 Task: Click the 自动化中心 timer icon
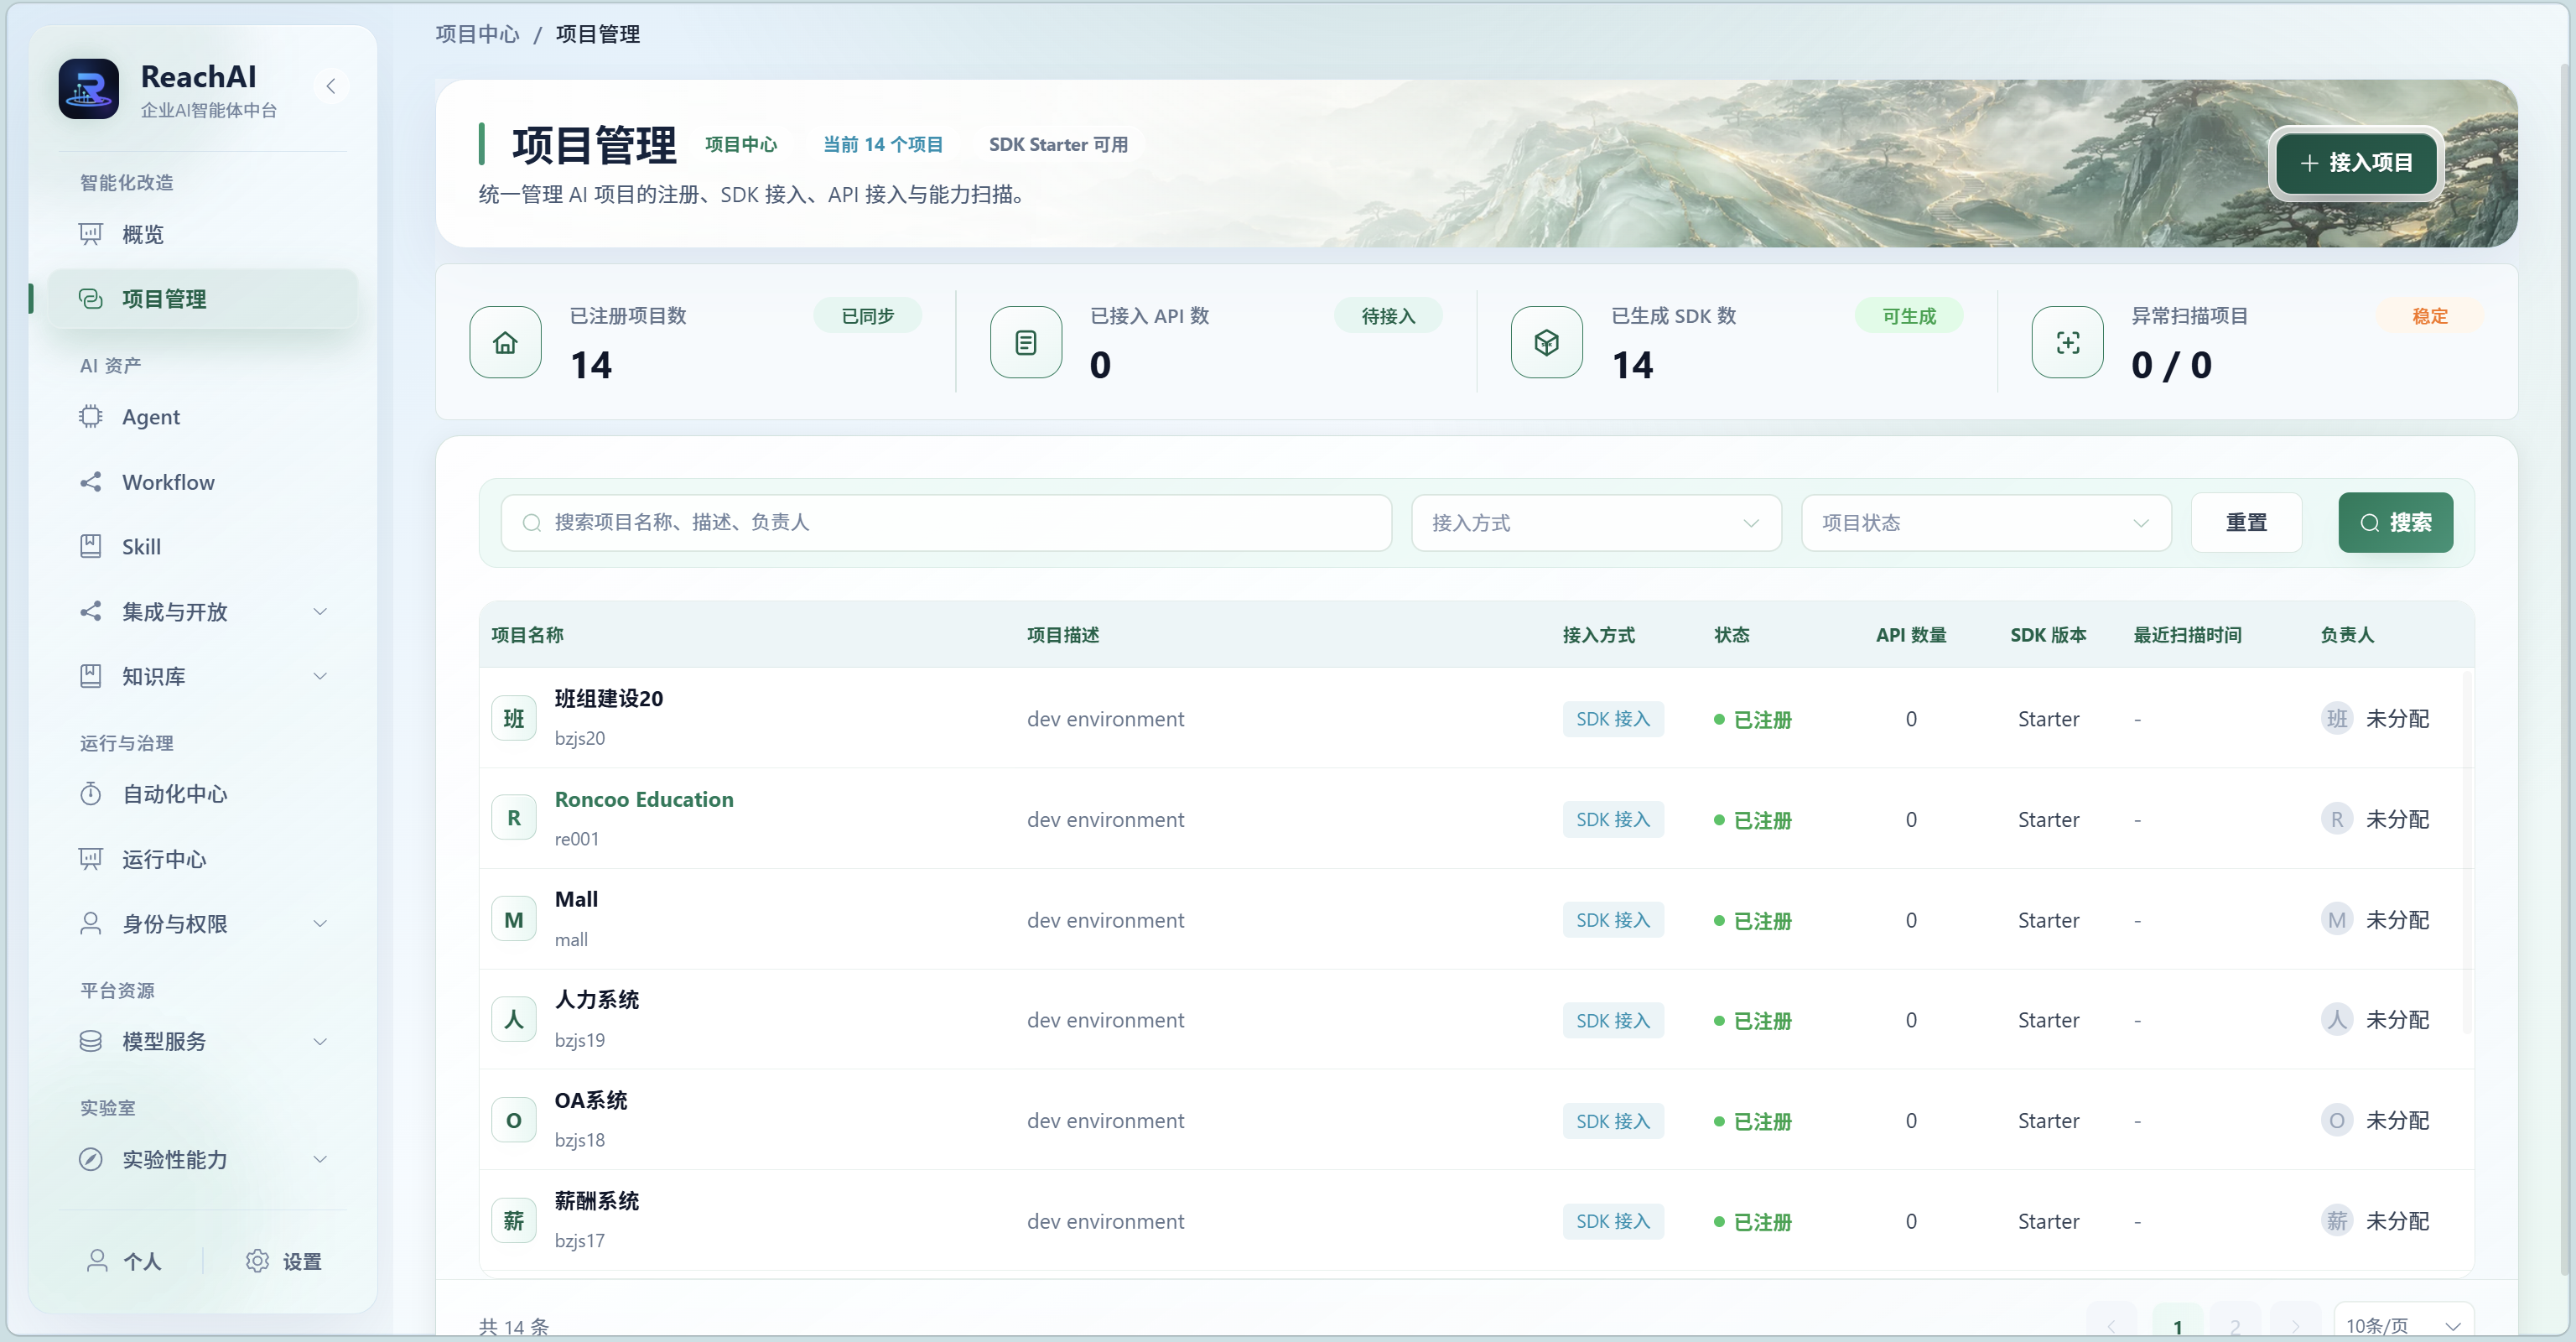pyautogui.click(x=91, y=794)
